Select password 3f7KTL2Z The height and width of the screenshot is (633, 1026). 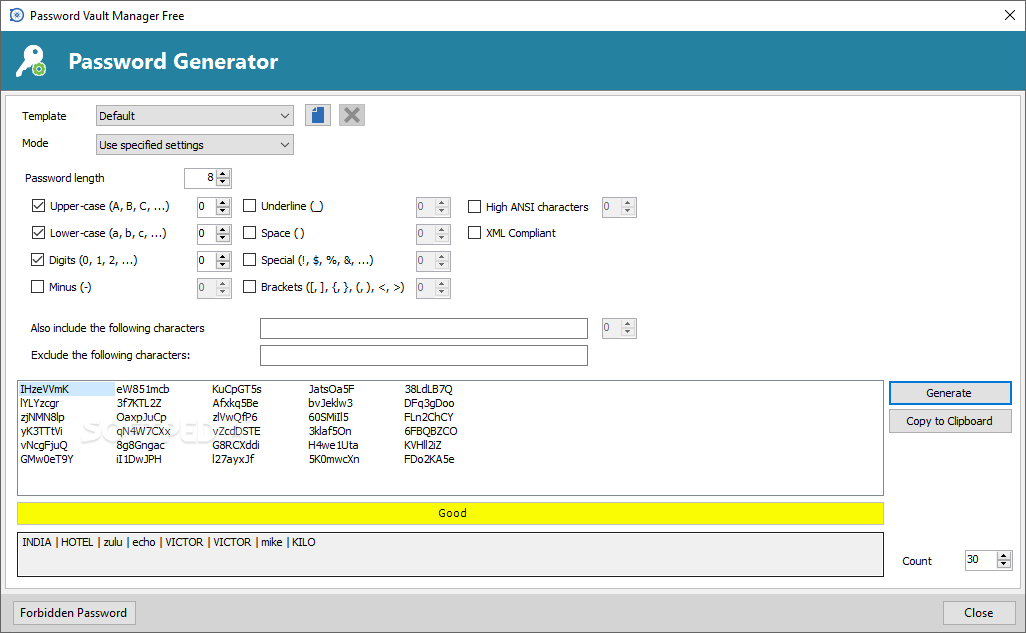click(139, 403)
